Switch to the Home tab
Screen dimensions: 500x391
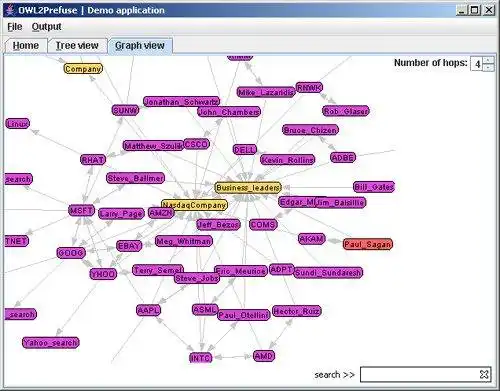tap(26, 46)
